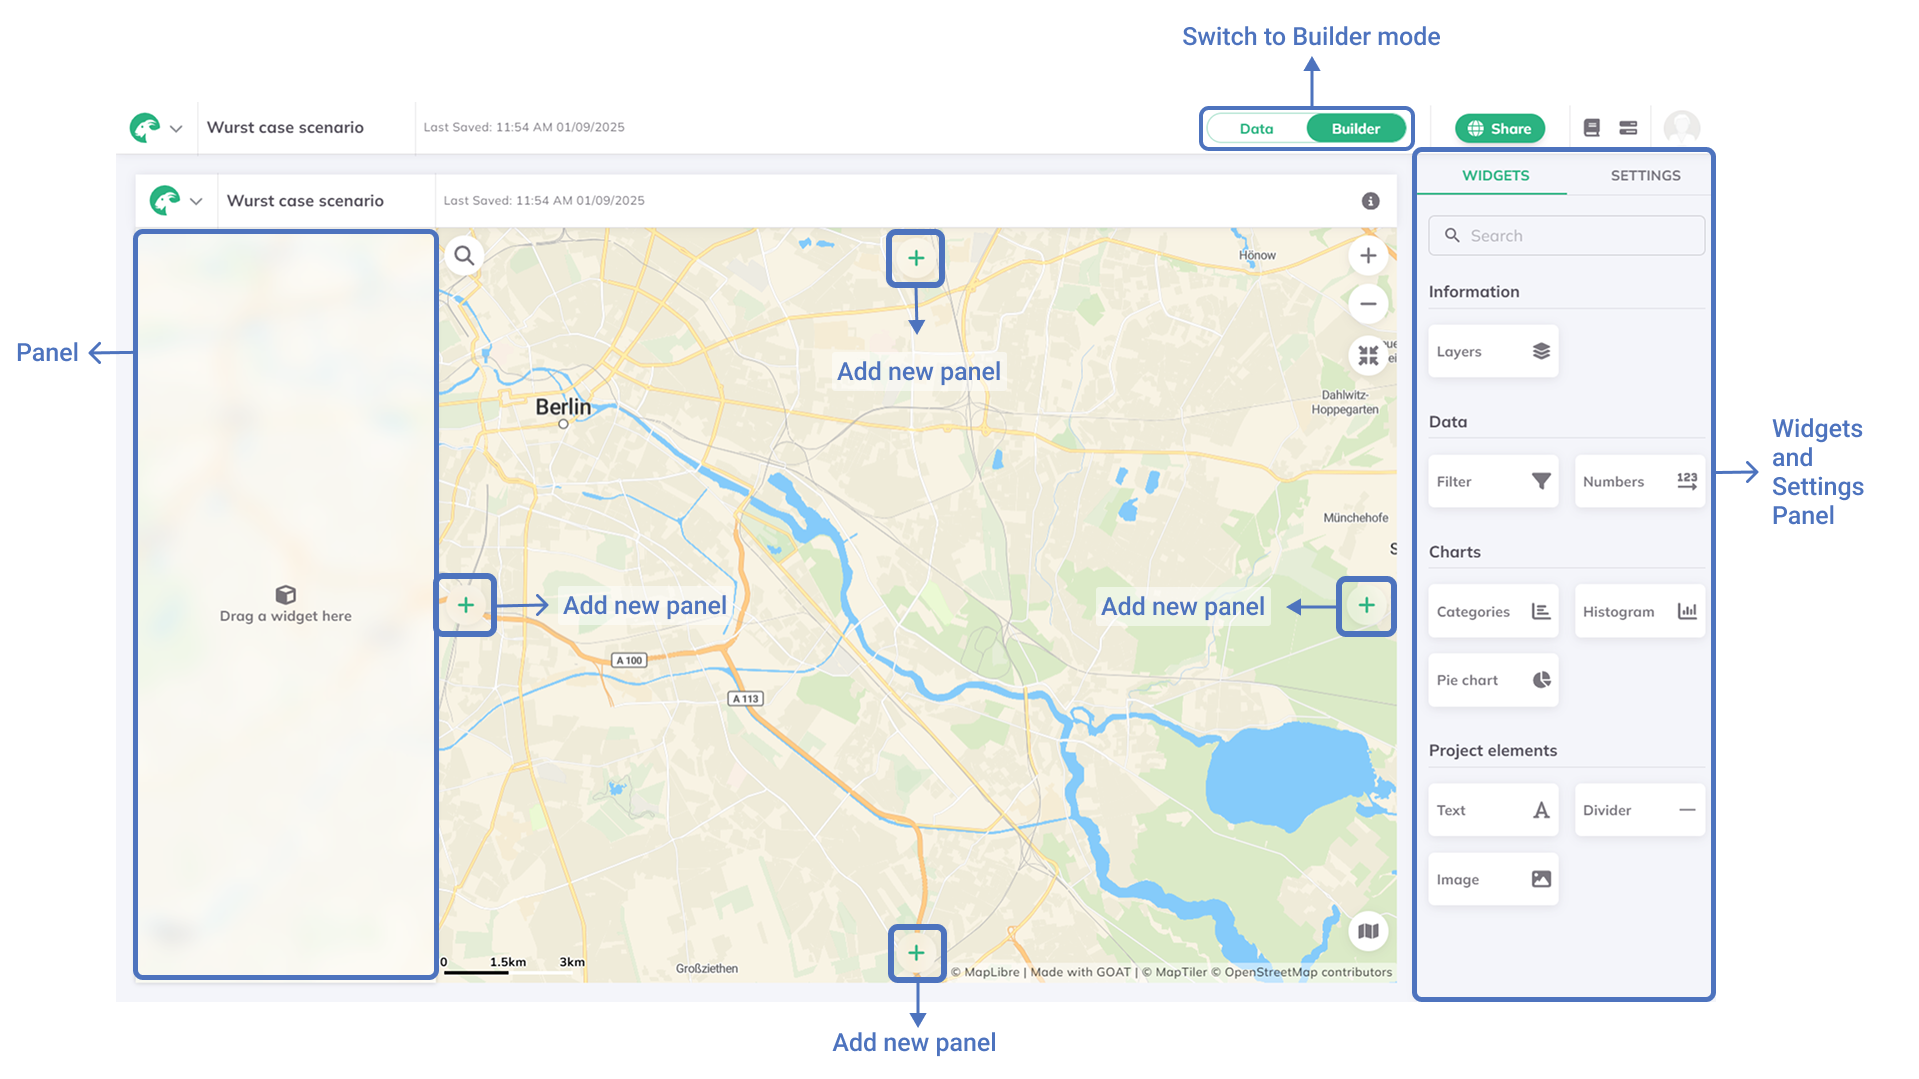
Task: Select the Filter widget under Data
Action: (1492, 481)
